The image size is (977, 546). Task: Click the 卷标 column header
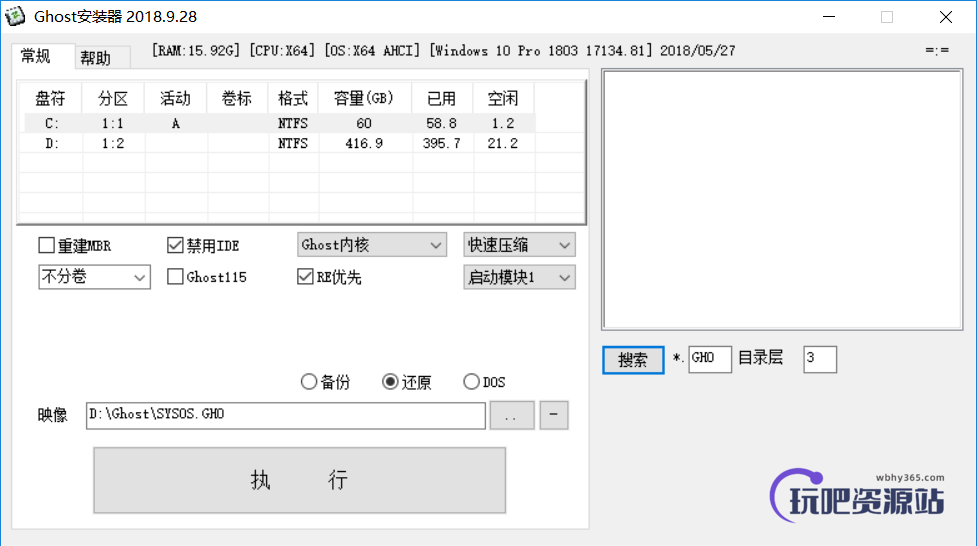coord(237,98)
